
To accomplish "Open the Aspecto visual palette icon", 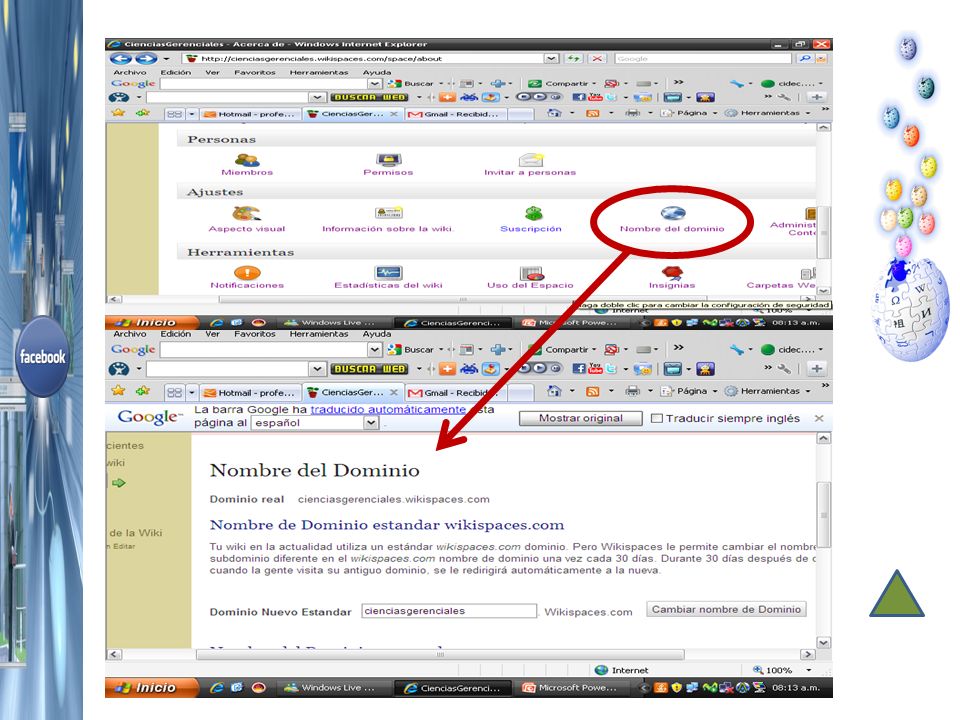I will [x=246, y=214].
